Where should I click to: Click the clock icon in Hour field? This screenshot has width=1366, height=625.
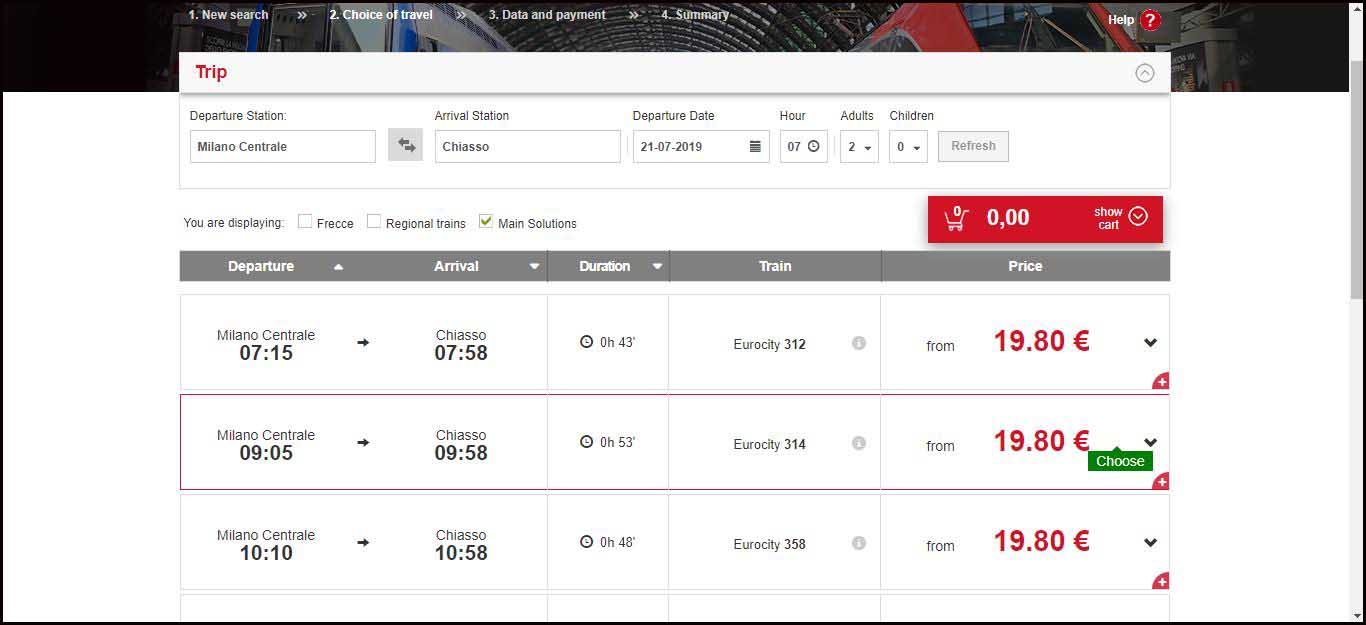tap(813, 146)
